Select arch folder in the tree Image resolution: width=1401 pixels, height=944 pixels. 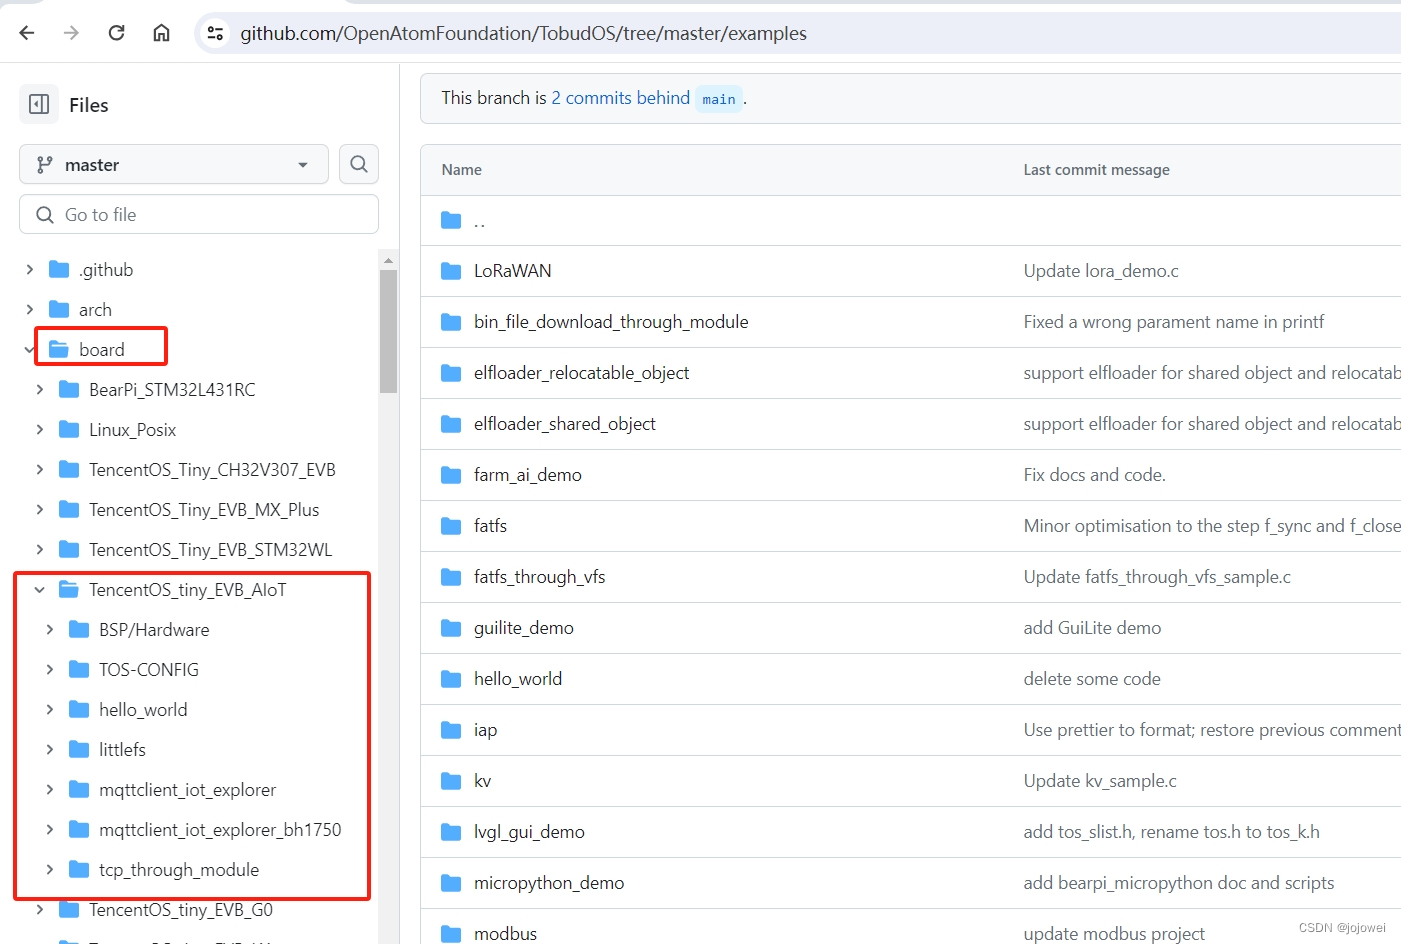[95, 309]
